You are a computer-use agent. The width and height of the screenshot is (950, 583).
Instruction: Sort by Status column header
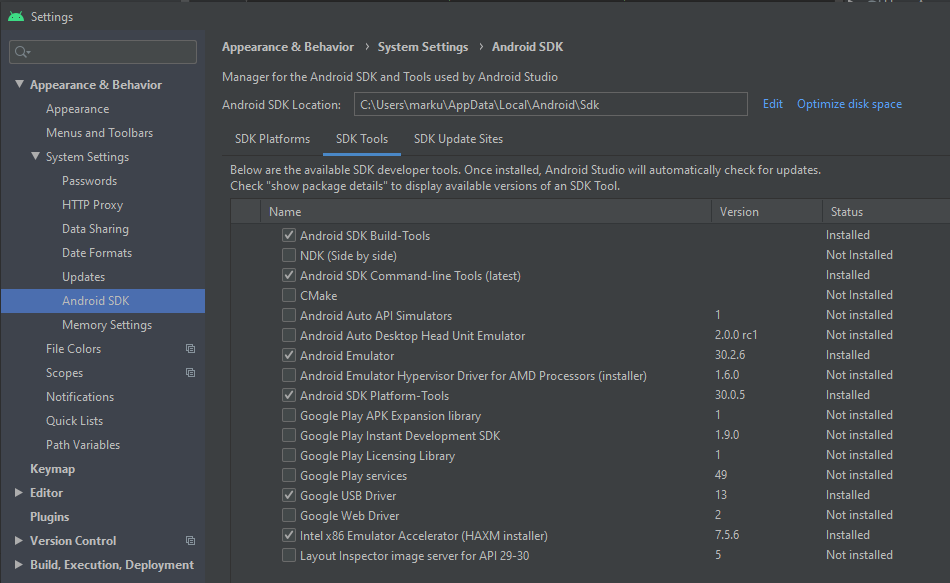click(886, 212)
